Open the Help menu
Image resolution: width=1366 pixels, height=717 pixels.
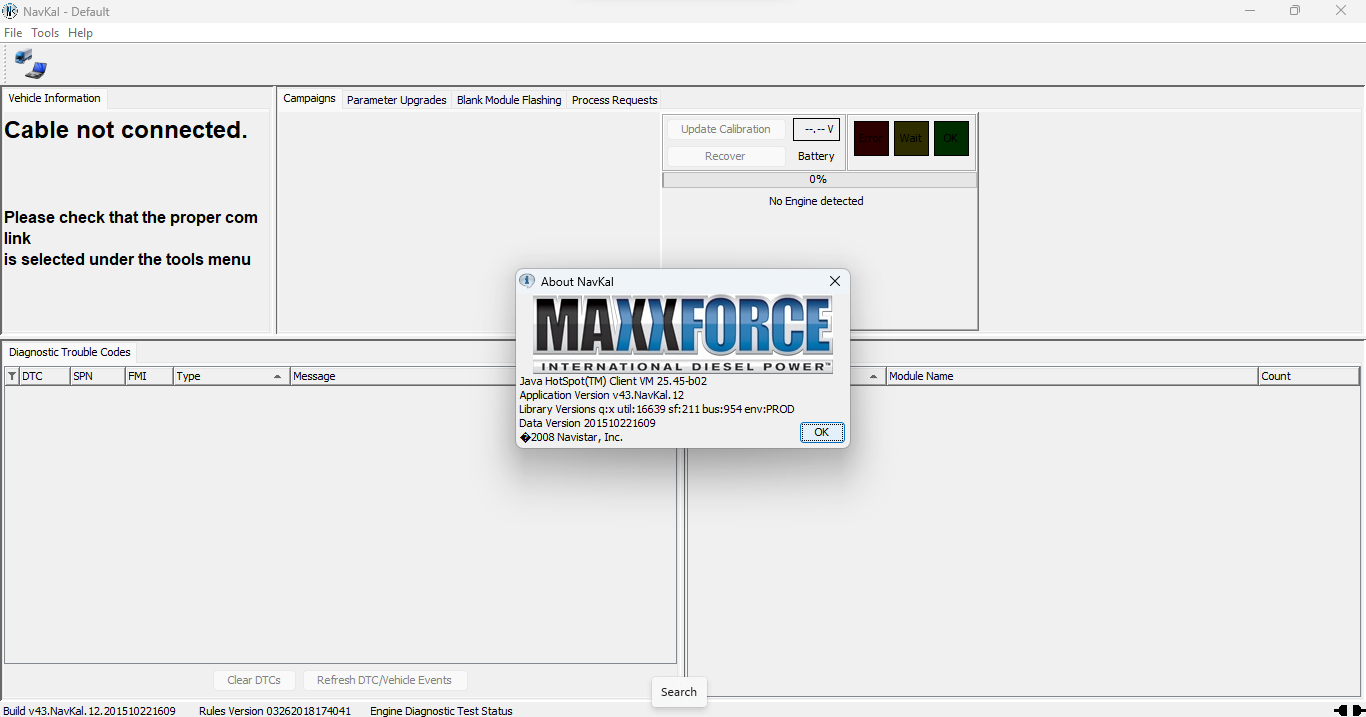(80, 33)
